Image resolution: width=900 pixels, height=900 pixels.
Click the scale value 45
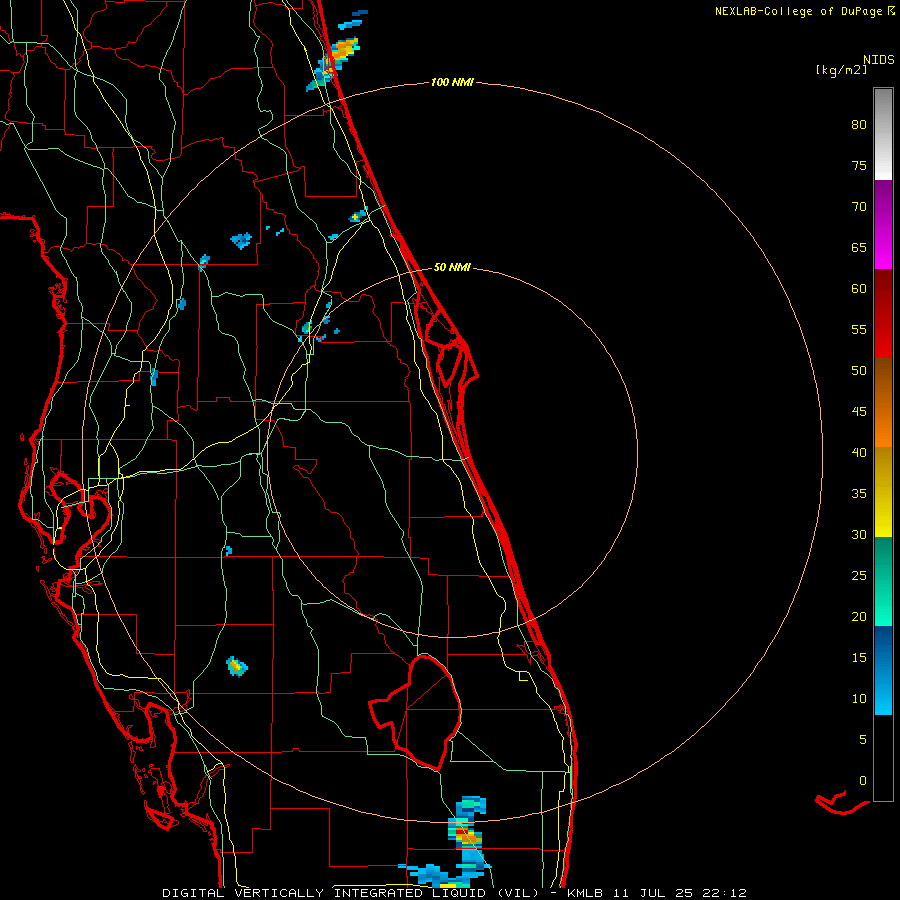[x=859, y=412]
